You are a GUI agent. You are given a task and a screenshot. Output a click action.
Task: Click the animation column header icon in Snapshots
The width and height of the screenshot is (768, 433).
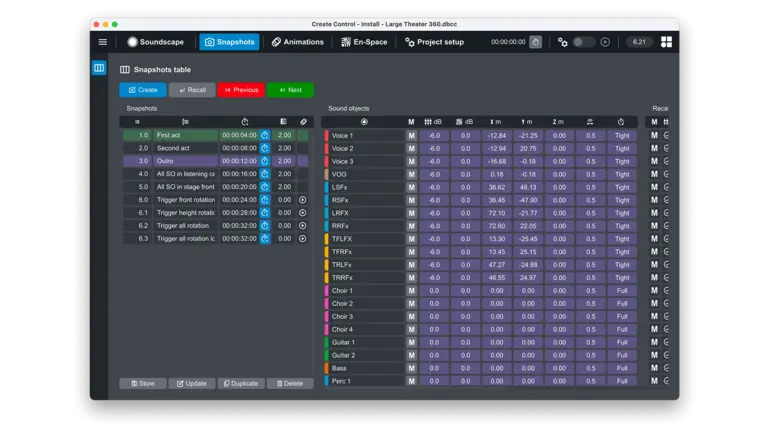point(303,122)
